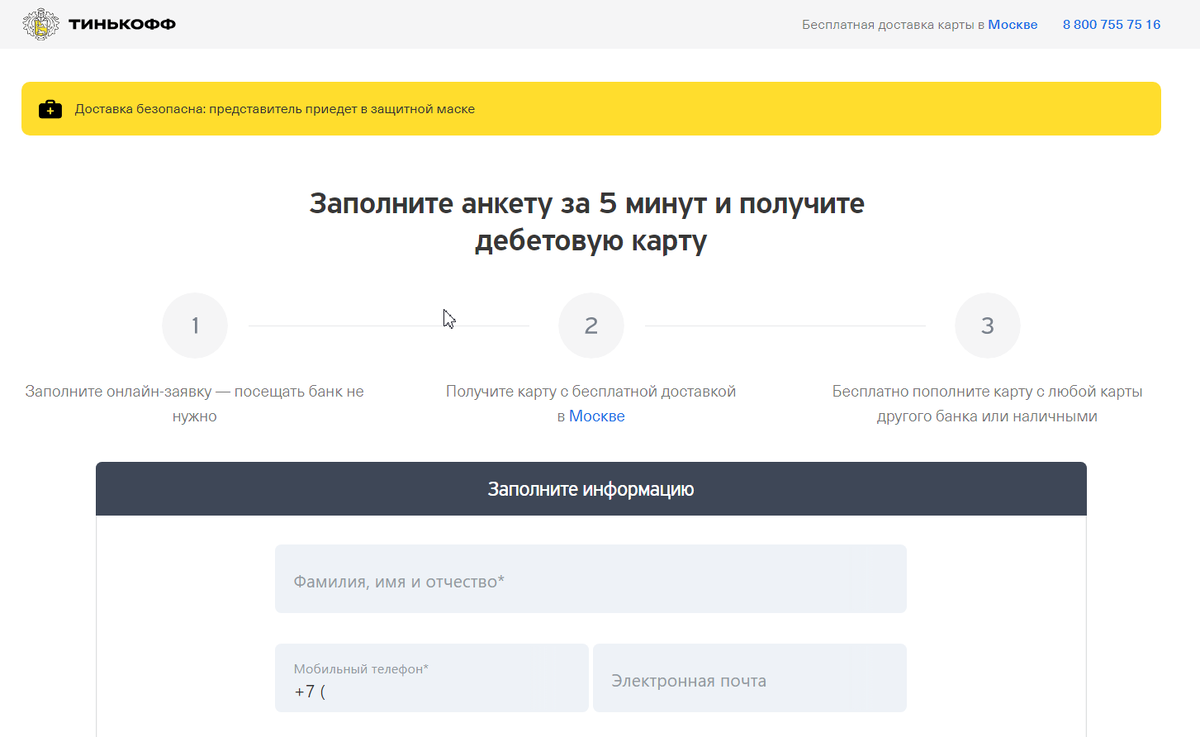Viewport: 1200px width, 737px height.
Task: Click the medical case icon in yellow banner
Action: (x=48, y=108)
